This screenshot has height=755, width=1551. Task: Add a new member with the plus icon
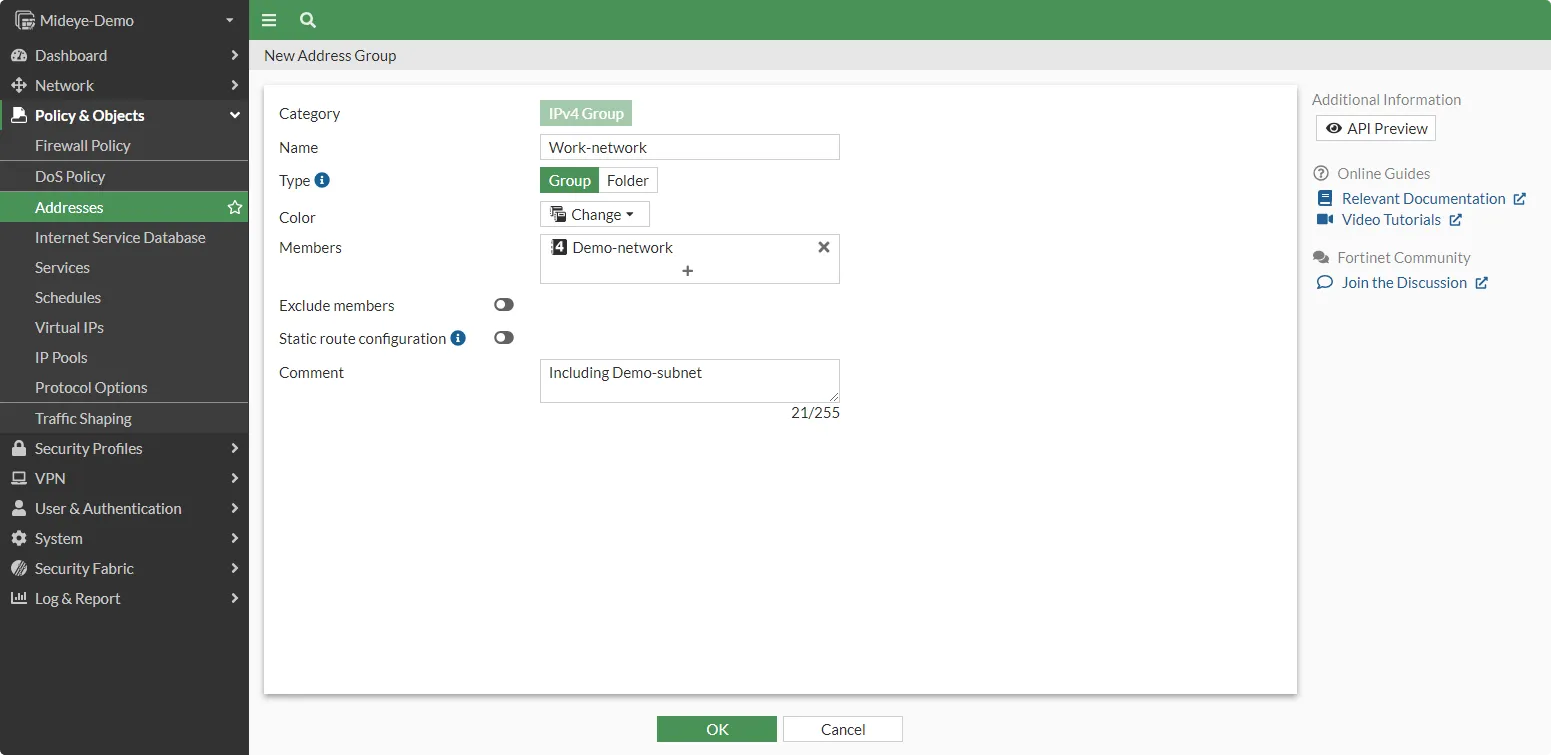pos(688,270)
